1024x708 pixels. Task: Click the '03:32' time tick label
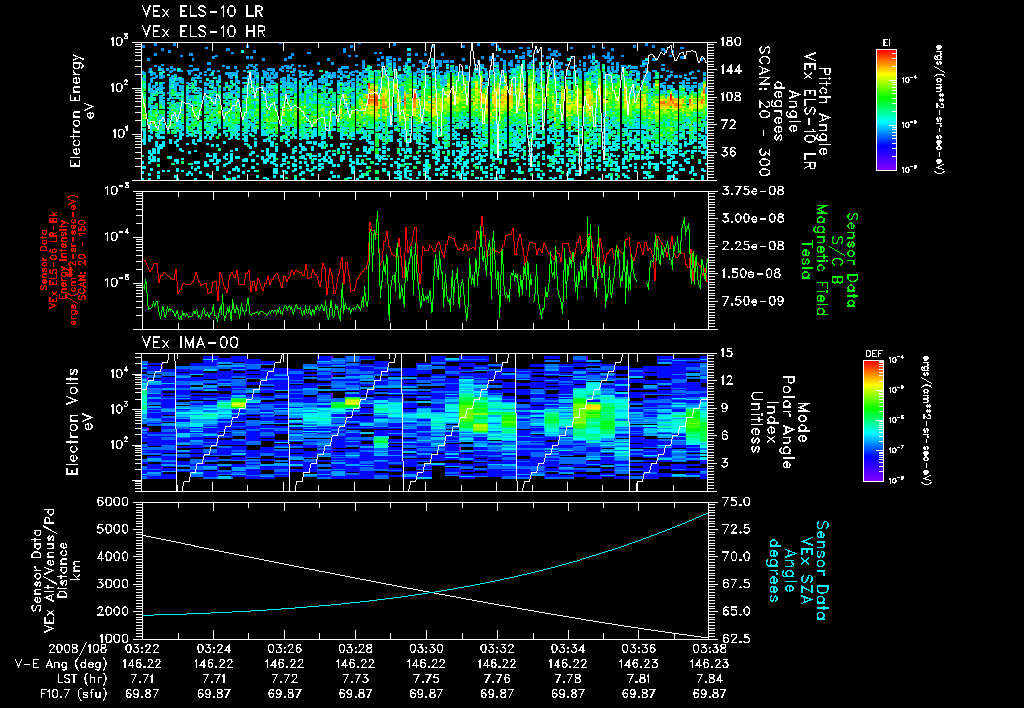497,650
